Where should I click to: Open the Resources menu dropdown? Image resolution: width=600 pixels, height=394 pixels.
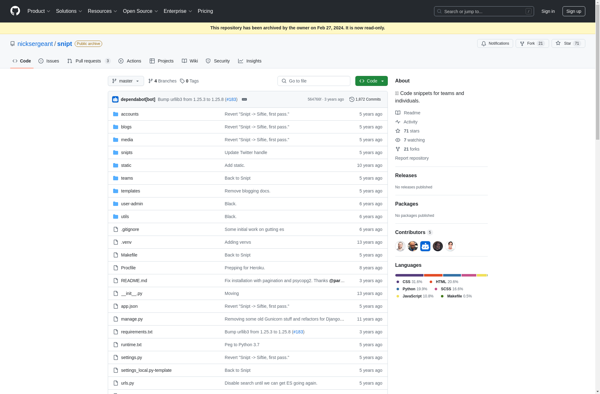pyautogui.click(x=102, y=11)
